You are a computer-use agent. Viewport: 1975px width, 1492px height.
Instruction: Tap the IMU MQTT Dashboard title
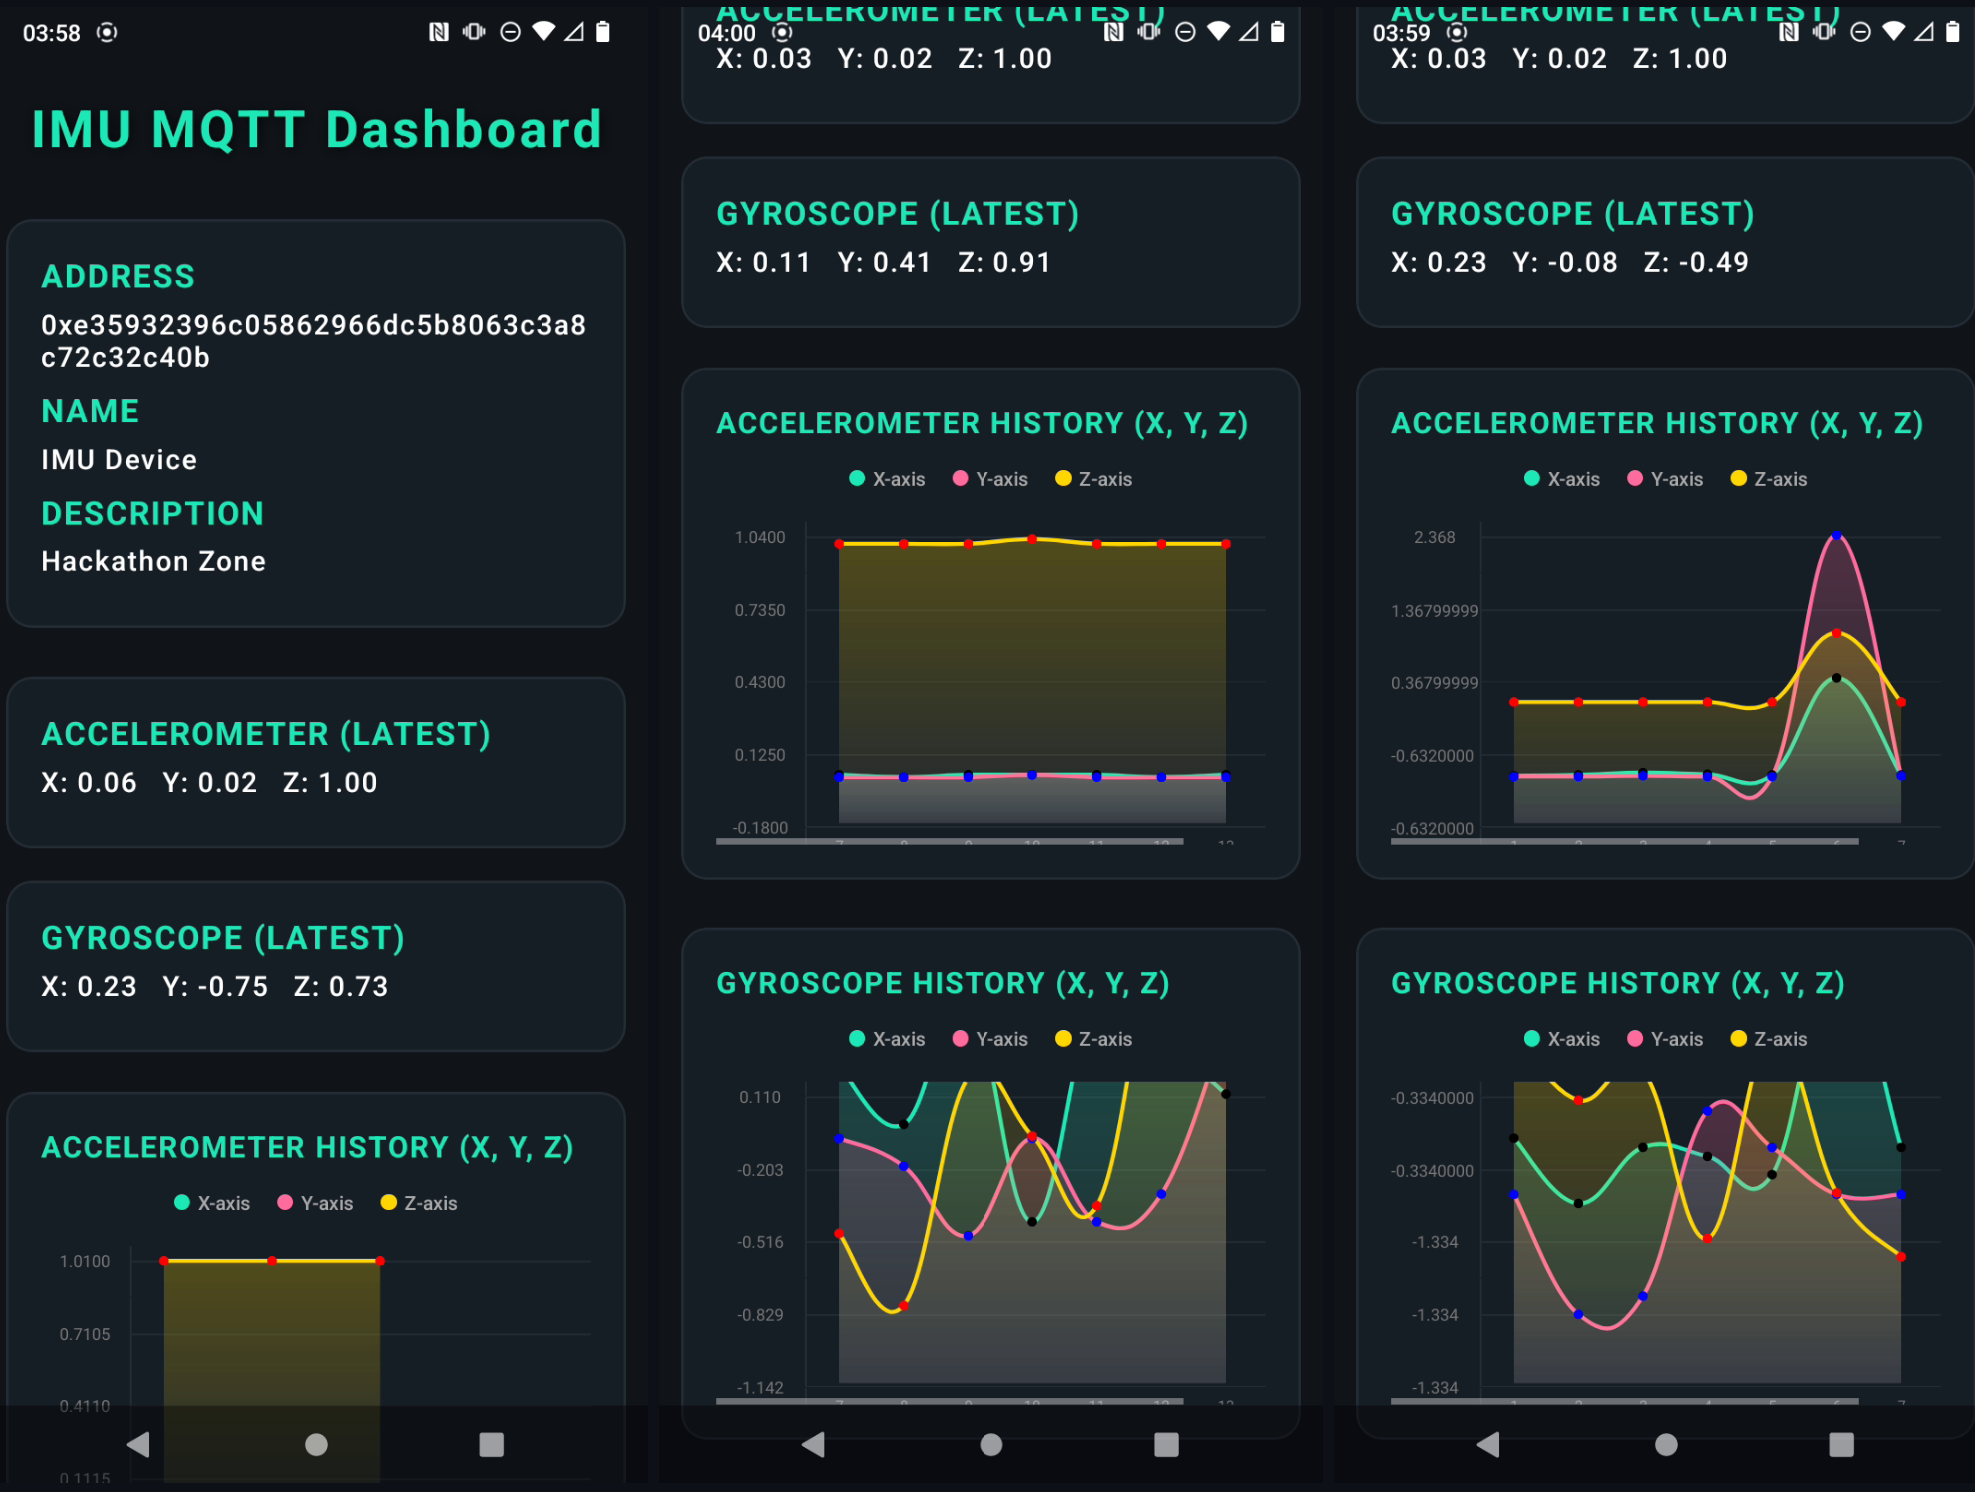click(316, 130)
